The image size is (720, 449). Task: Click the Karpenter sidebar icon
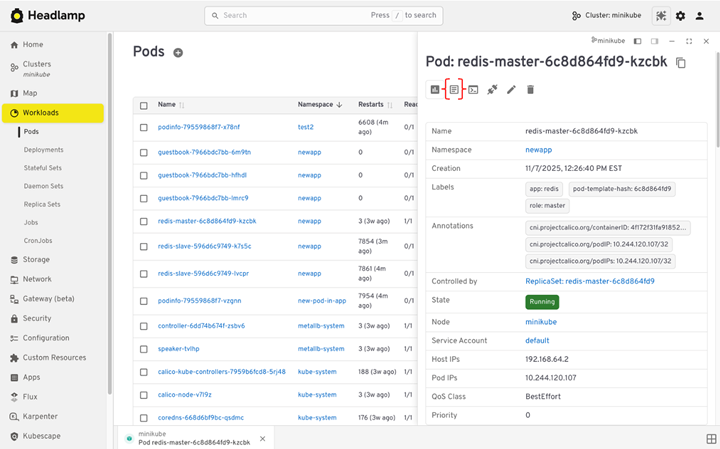[14, 417]
